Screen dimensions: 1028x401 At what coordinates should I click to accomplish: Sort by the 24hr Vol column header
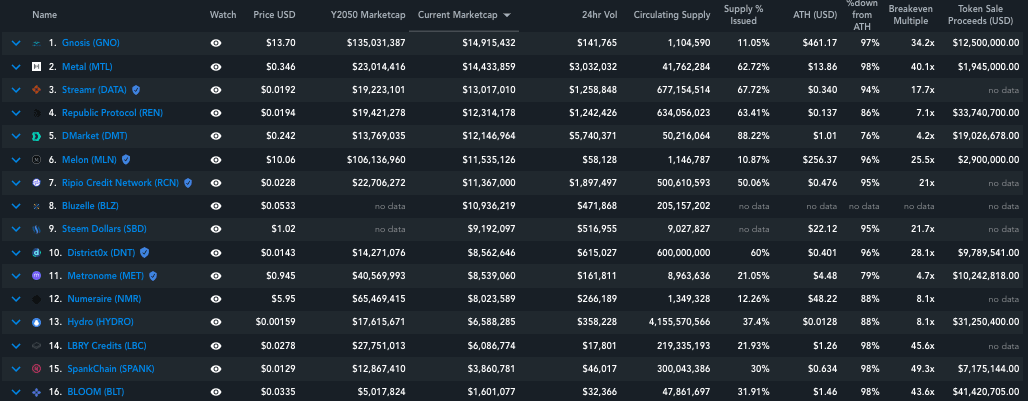599,14
